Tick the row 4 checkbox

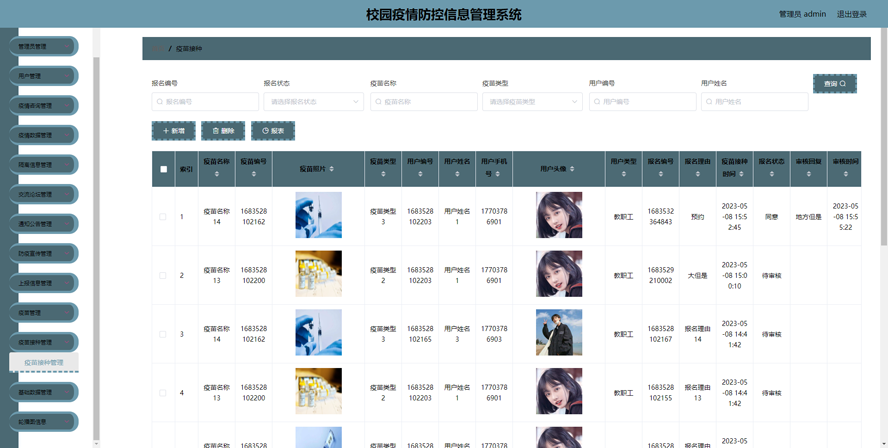tap(163, 392)
